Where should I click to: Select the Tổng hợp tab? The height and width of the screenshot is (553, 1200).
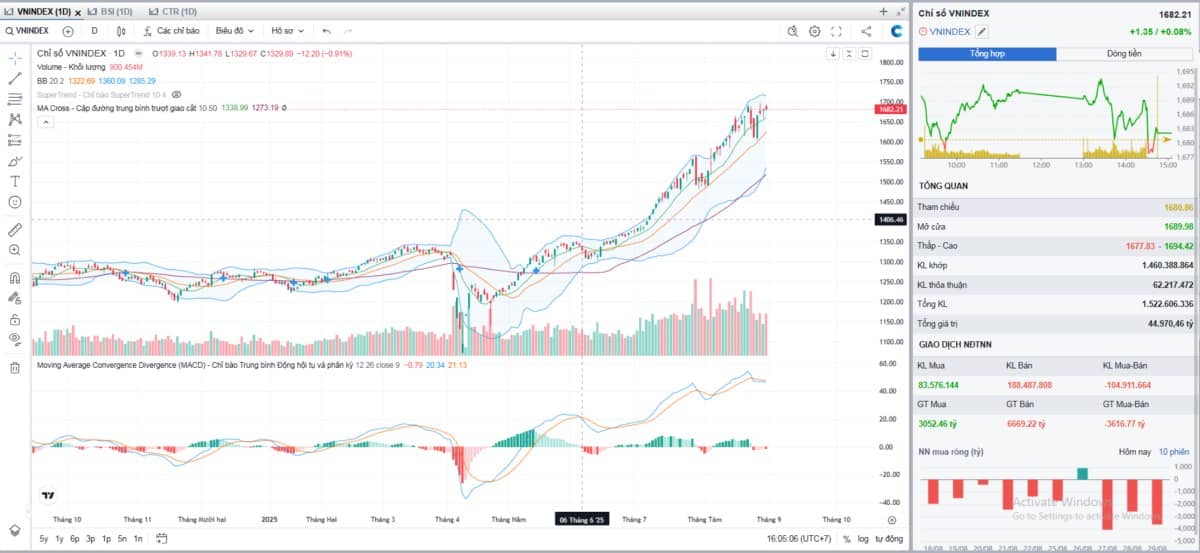pos(987,53)
